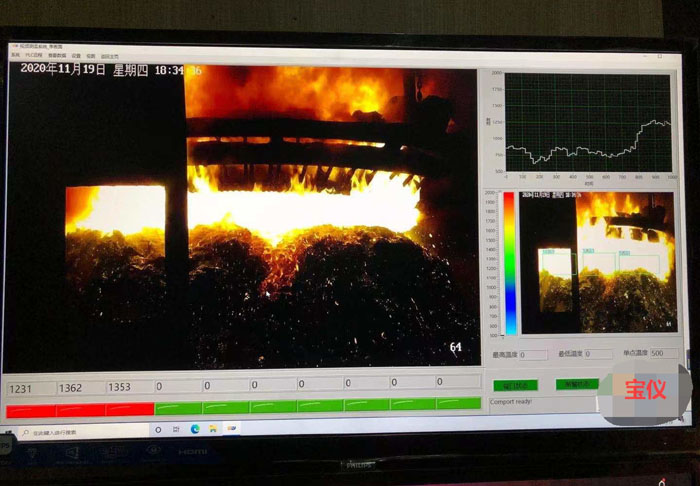Select the temperature field showing 1362
The image size is (700, 486).
80,386
